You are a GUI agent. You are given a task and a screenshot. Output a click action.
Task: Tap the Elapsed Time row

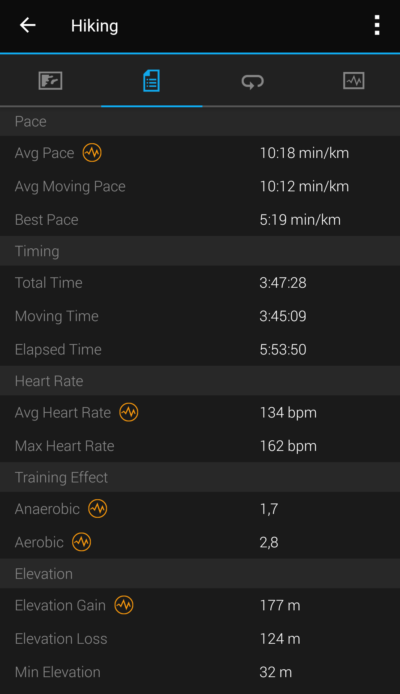pyautogui.click(x=200, y=349)
